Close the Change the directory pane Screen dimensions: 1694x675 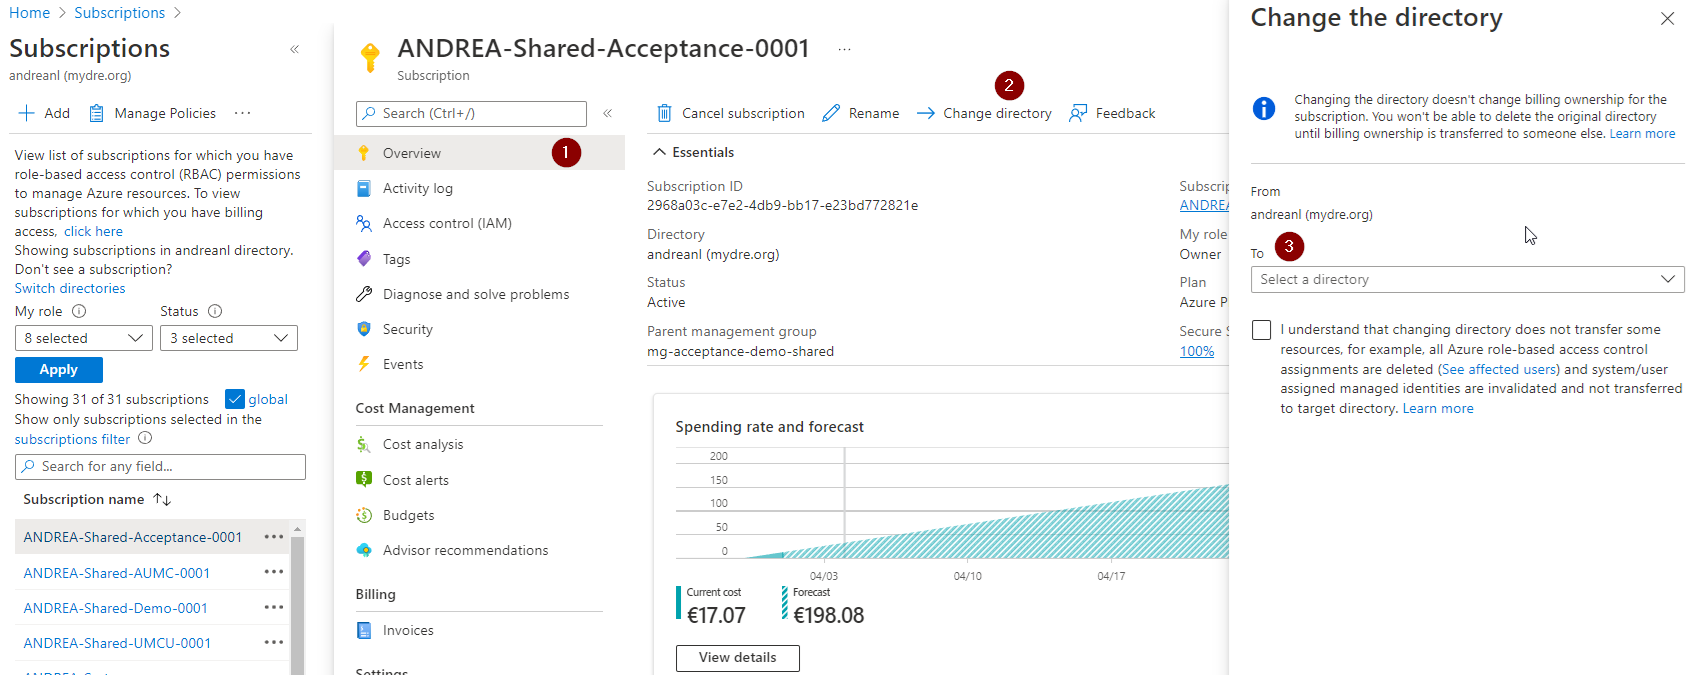(x=1667, y=18)
